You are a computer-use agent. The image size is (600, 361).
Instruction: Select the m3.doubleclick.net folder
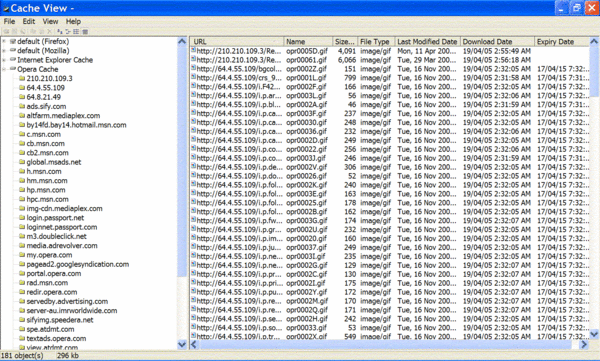[x=56, y=236]
